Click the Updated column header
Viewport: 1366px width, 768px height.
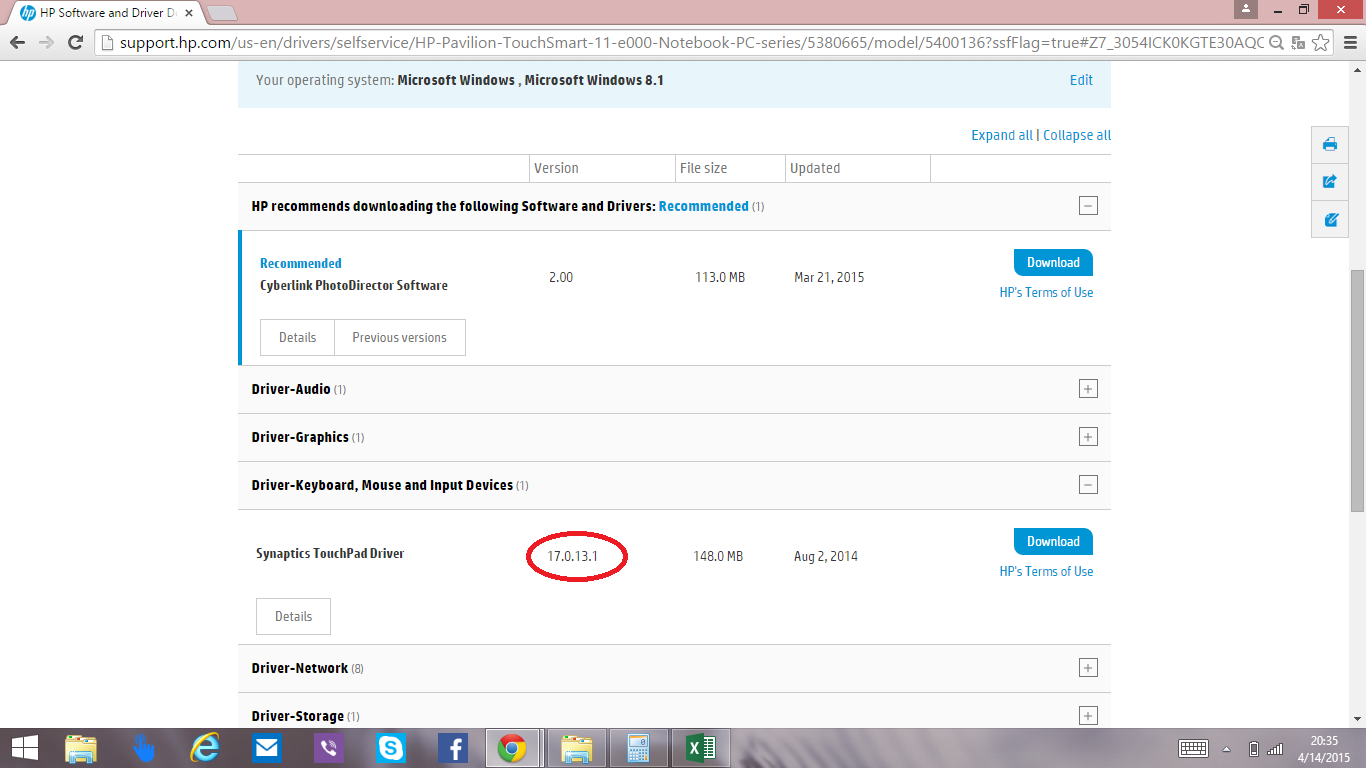pyautogui.click(x=815, y=168)
